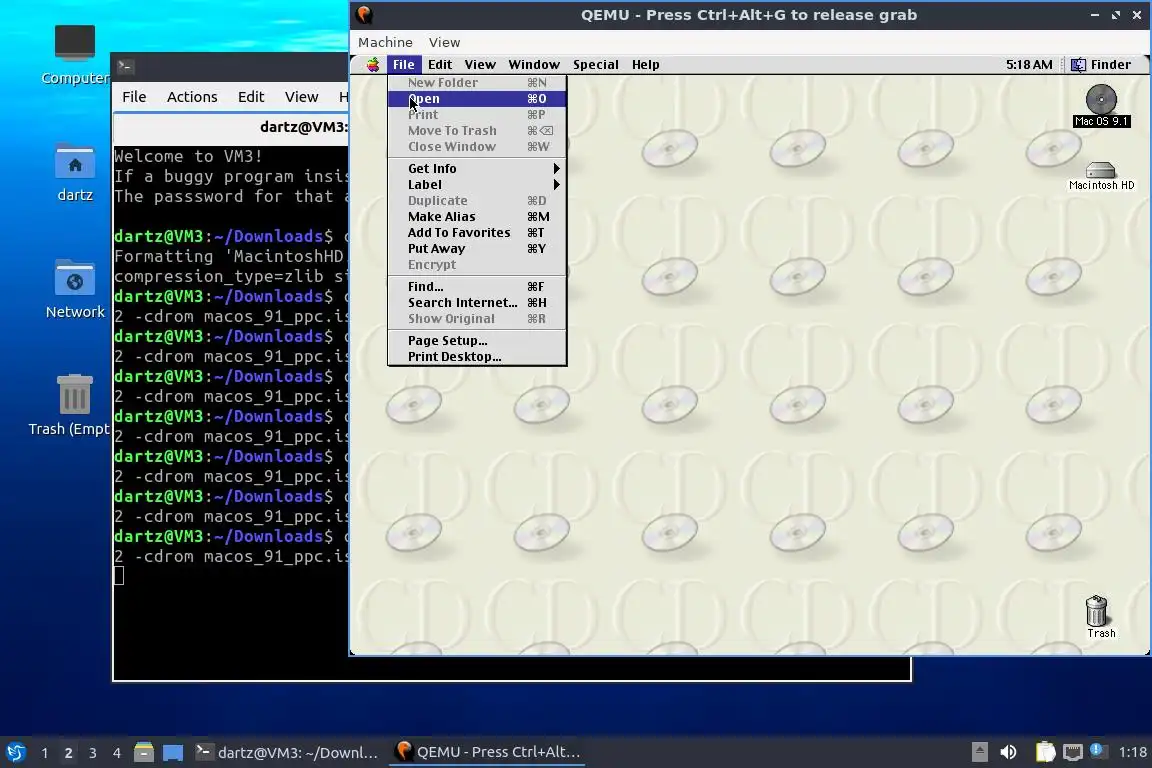Image resolution: width=1152 pixels, height=768 pixels.
Task: Open the Mac OS Edit menu
Action: (439, 65)
